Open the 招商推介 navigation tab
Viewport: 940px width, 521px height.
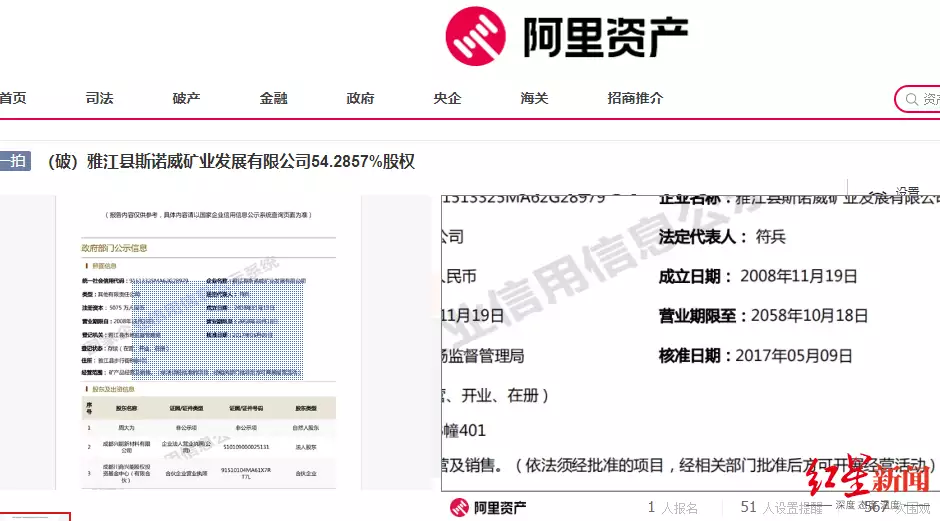pyautogui.click(x=635, y=98)
